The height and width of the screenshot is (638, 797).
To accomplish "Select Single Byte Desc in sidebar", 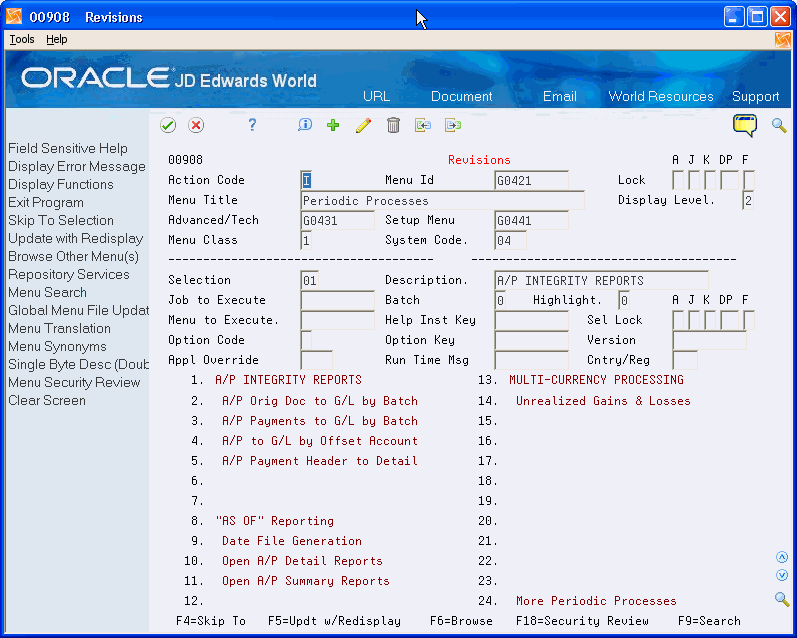I will tap(78, 364).
